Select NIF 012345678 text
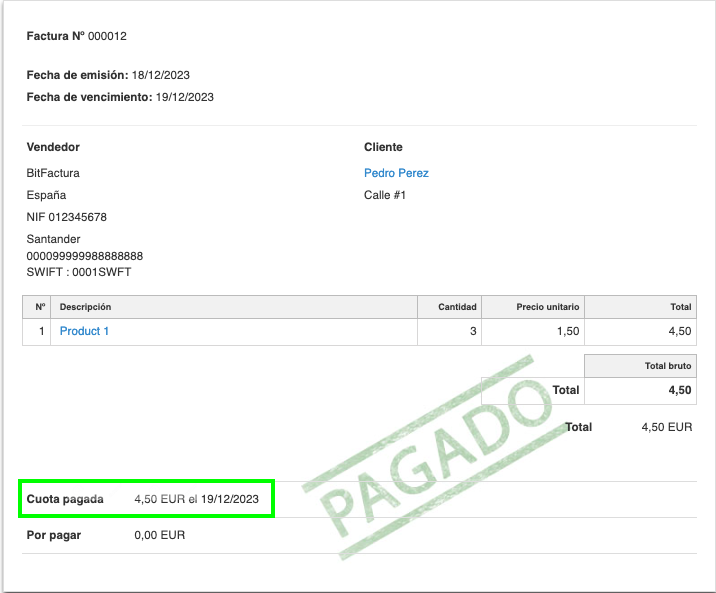 coord(67,217)
